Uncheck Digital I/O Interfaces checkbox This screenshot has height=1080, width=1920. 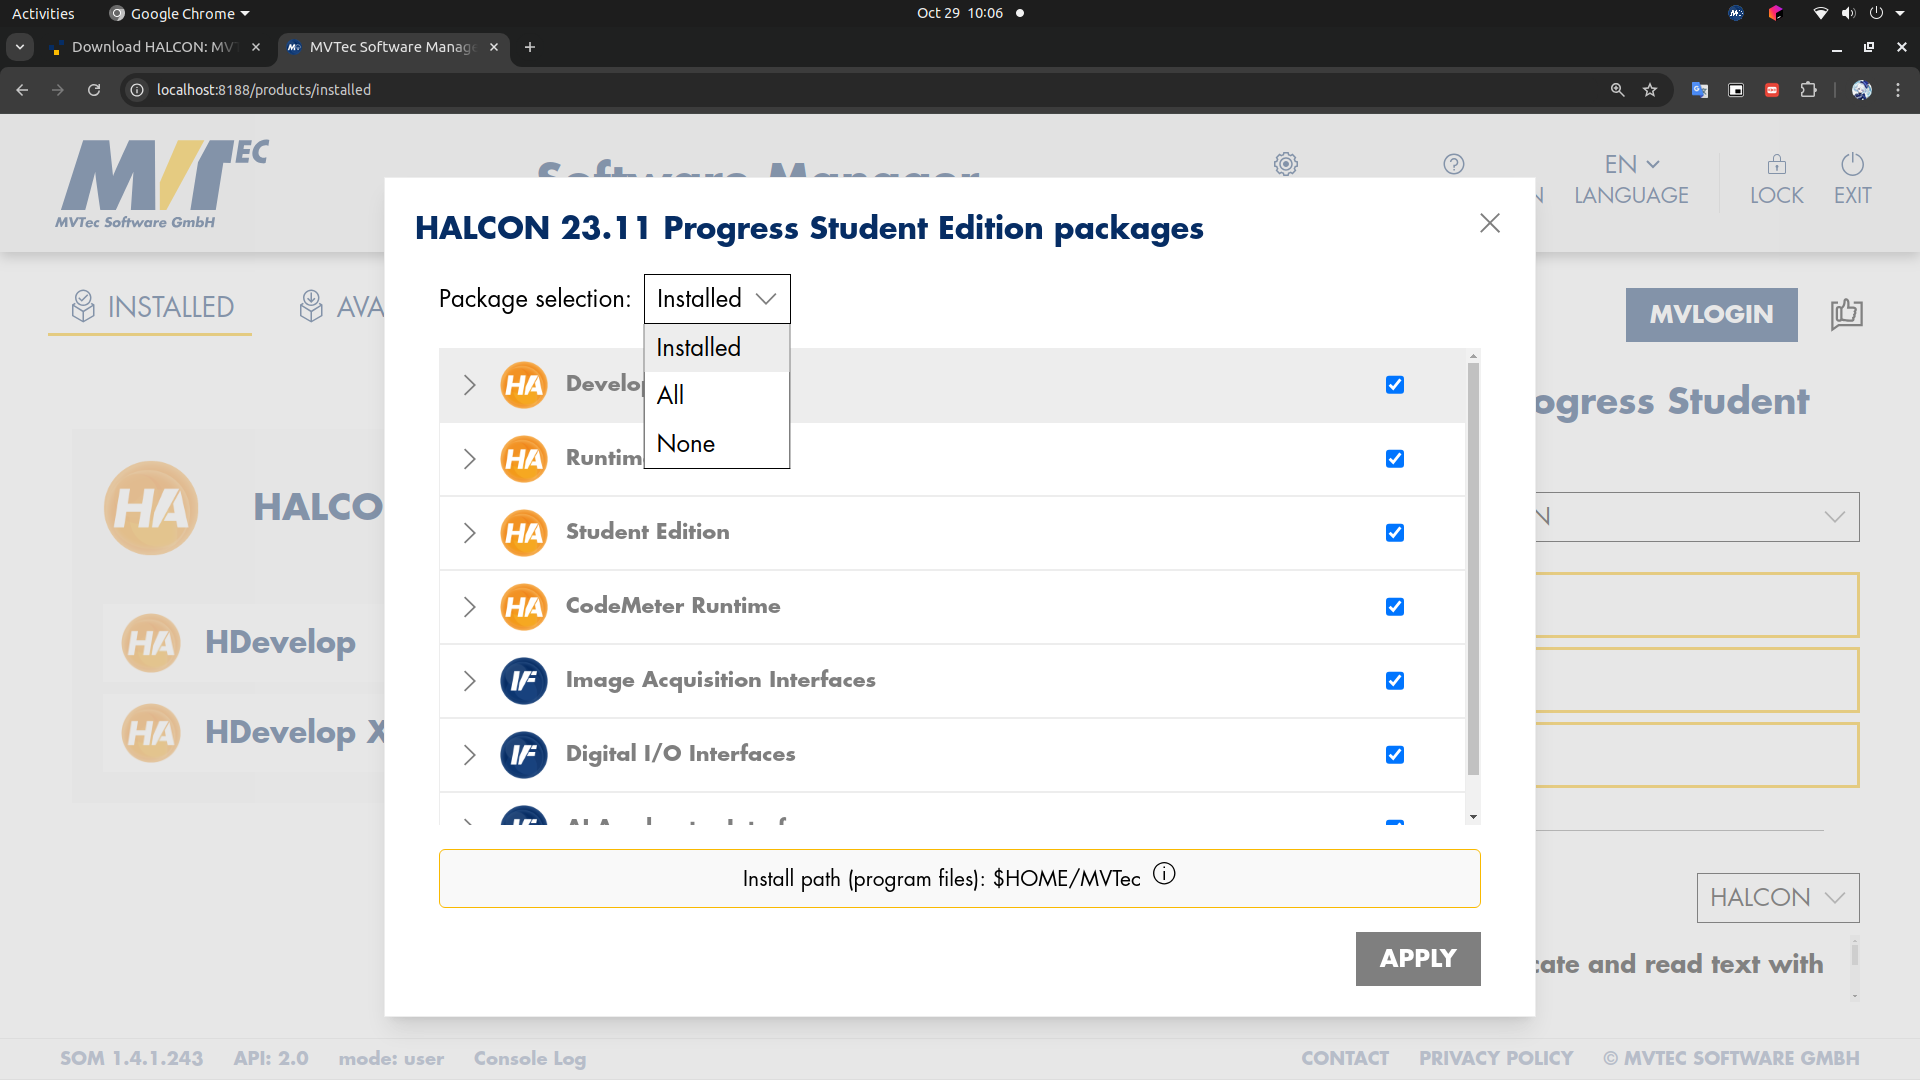point(1395,755)
